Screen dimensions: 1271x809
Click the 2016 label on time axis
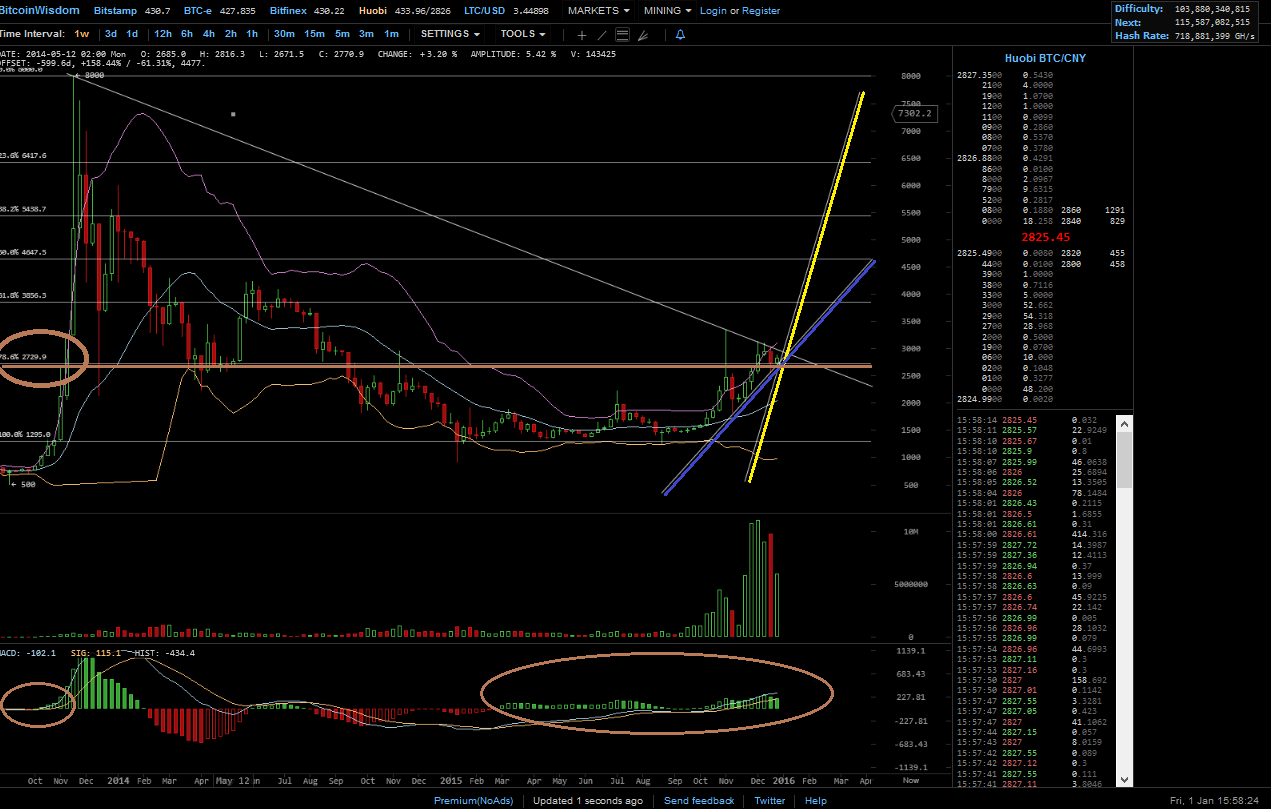(785, 780)
